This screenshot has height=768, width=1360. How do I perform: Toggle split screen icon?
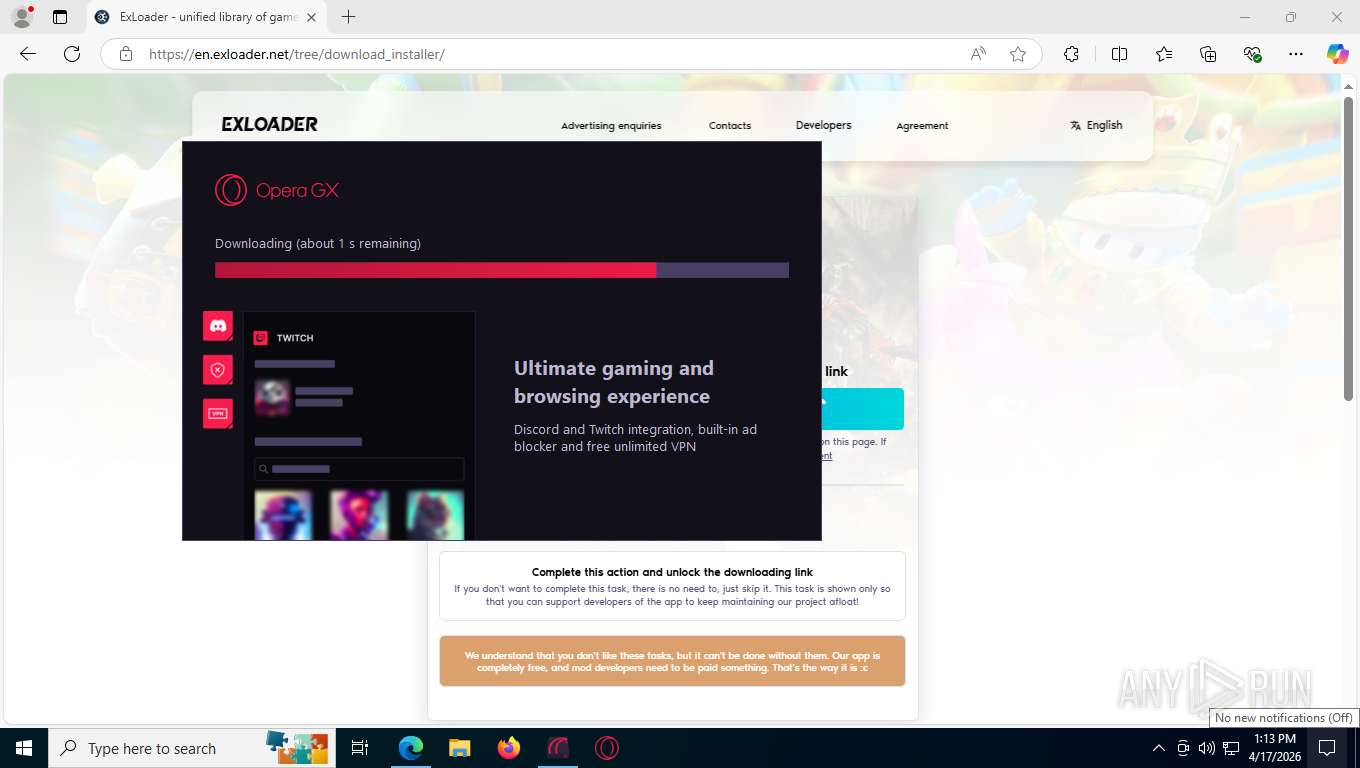[x=1119, y=54]
